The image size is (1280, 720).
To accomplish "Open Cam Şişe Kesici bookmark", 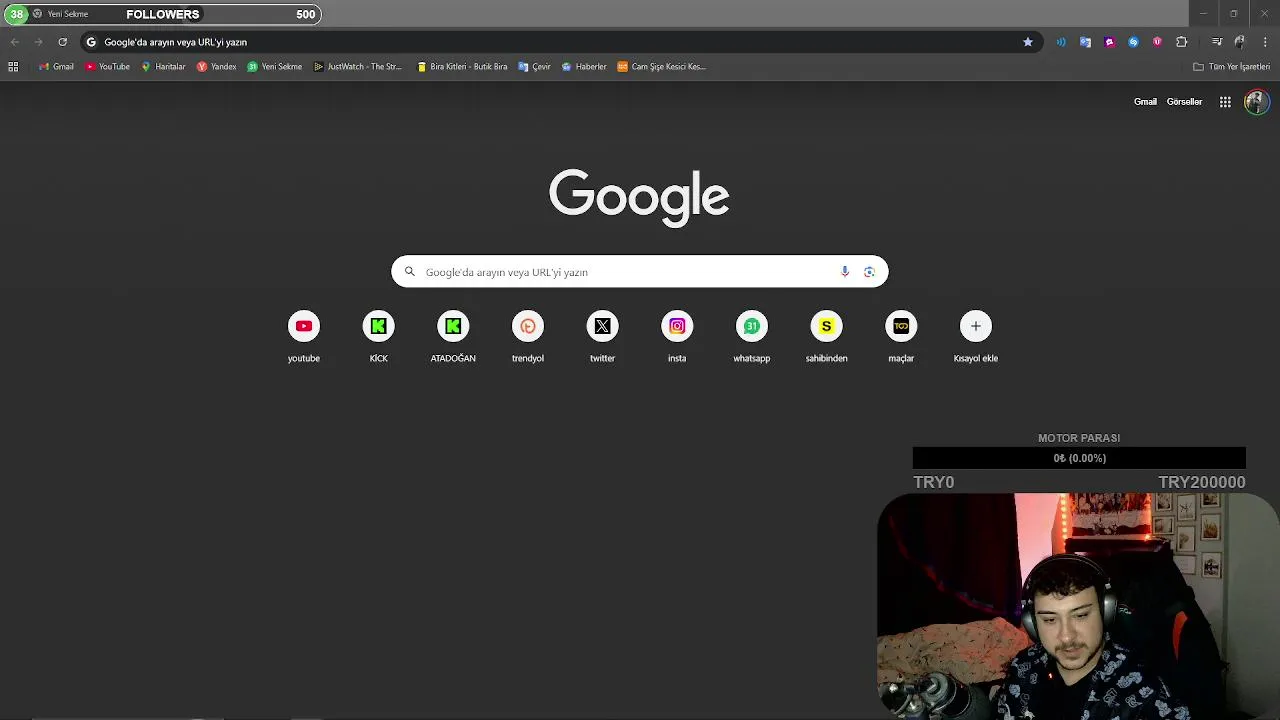I will click(x=662, y=67).
